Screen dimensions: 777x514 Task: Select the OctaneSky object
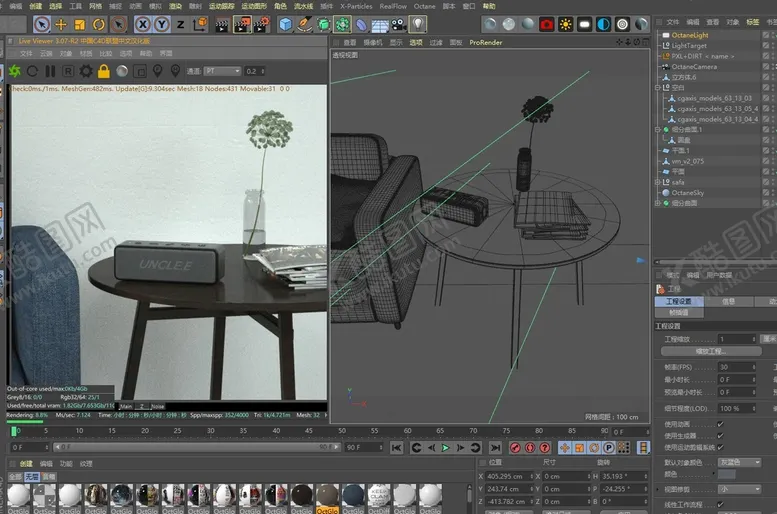[687, 193]
